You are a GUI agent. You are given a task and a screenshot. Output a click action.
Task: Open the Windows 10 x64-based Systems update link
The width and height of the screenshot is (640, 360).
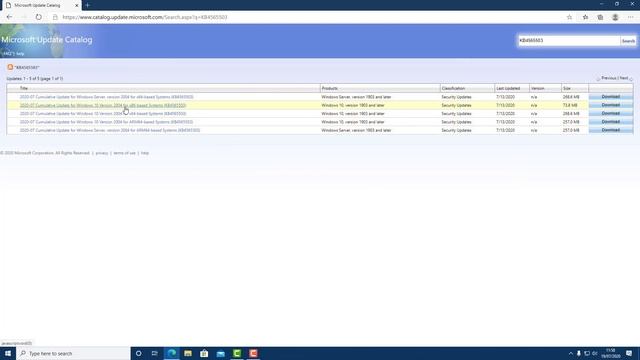[103, 113]
